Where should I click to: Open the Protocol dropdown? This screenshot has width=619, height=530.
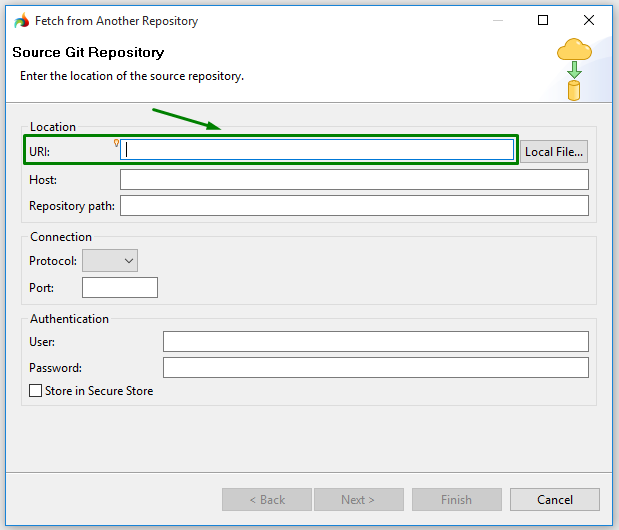click(x=110, y=260)
